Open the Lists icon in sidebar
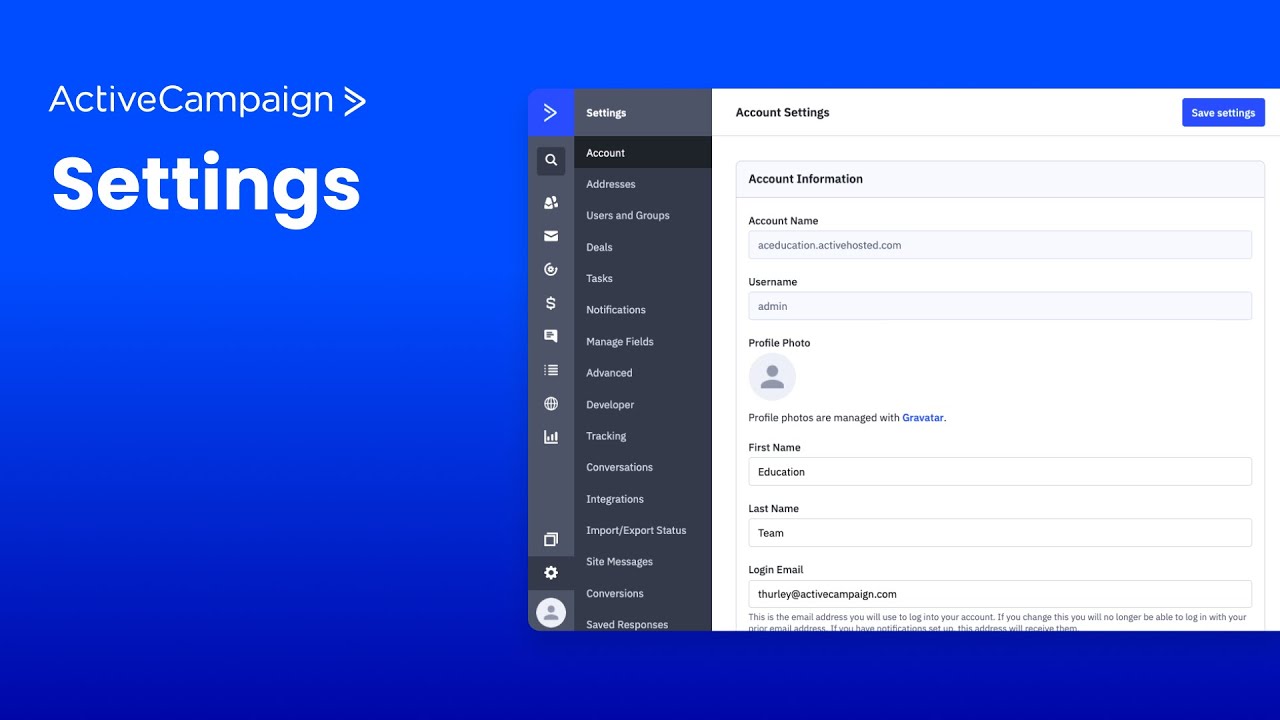 [x=551, y=370]
